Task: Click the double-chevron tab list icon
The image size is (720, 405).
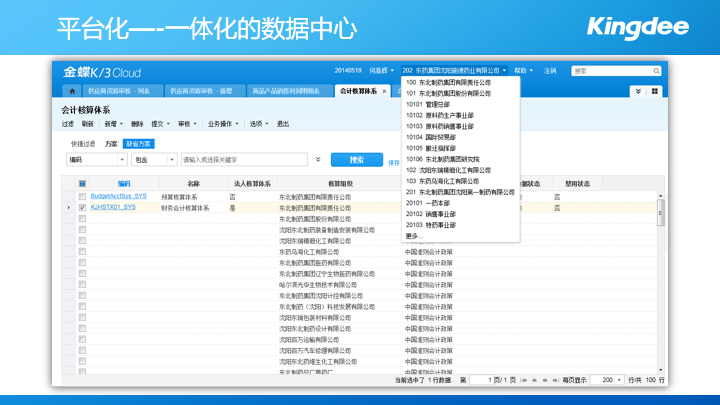Action: pos(638,91)
